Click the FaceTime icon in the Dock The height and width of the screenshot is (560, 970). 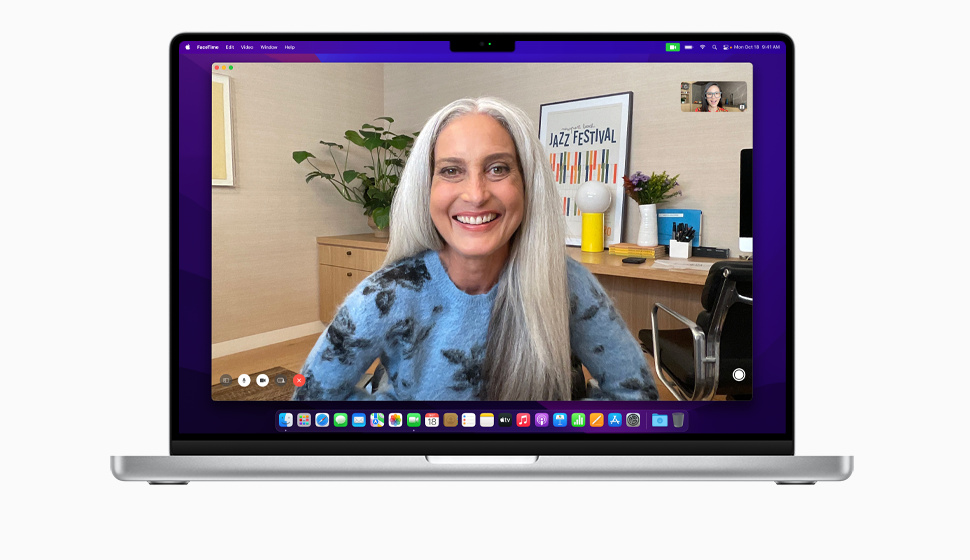(x=413, y=420)
